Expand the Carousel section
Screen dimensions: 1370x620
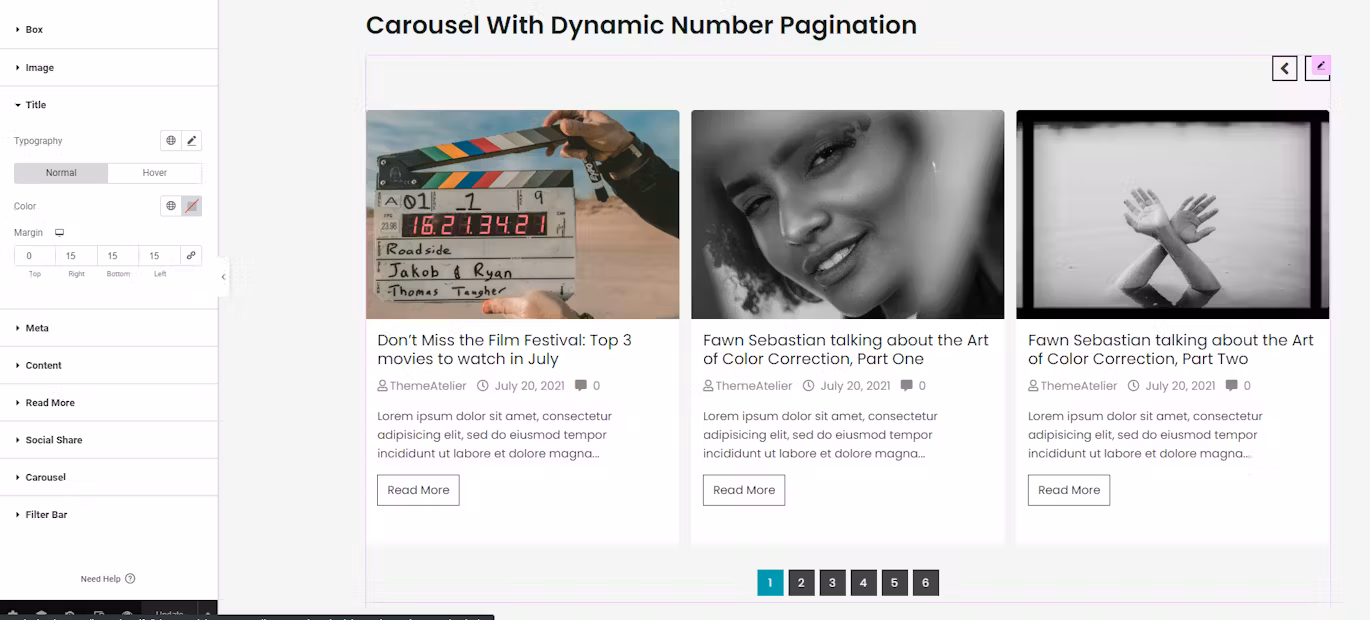click(x=109, y=477)
